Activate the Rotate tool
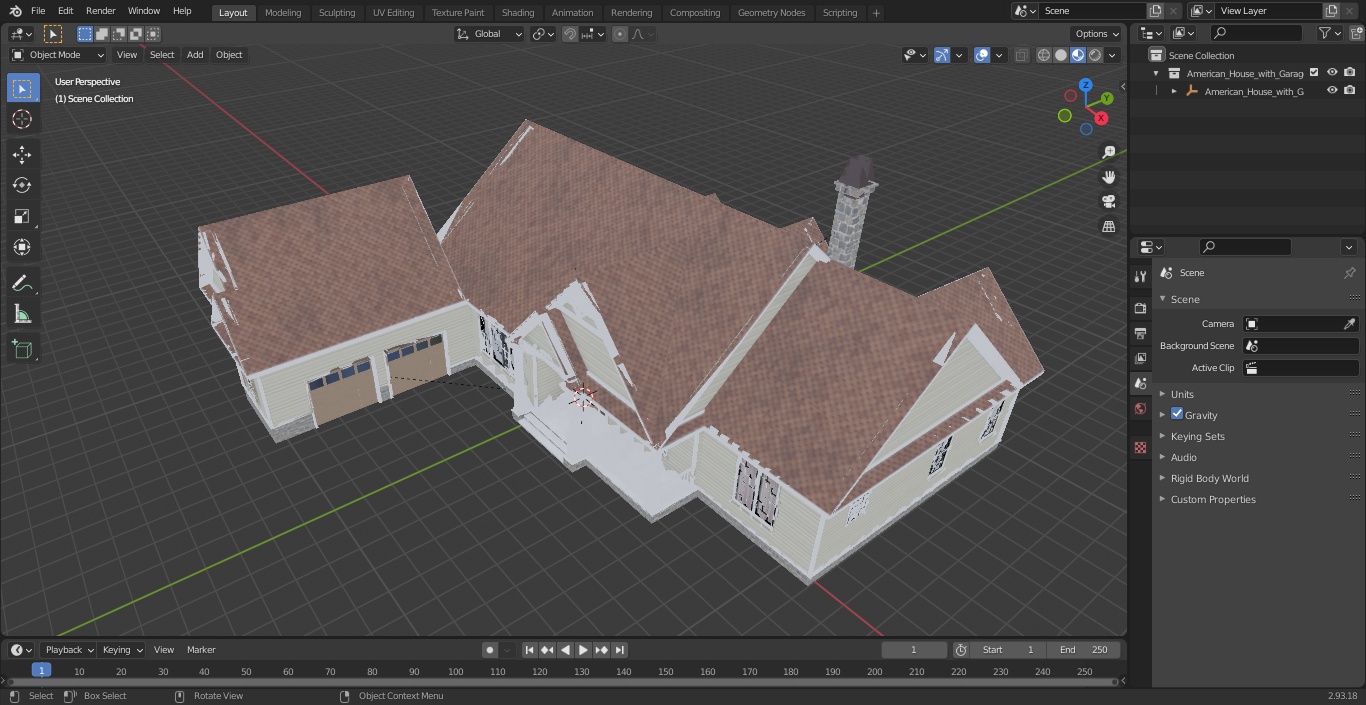 22,185
